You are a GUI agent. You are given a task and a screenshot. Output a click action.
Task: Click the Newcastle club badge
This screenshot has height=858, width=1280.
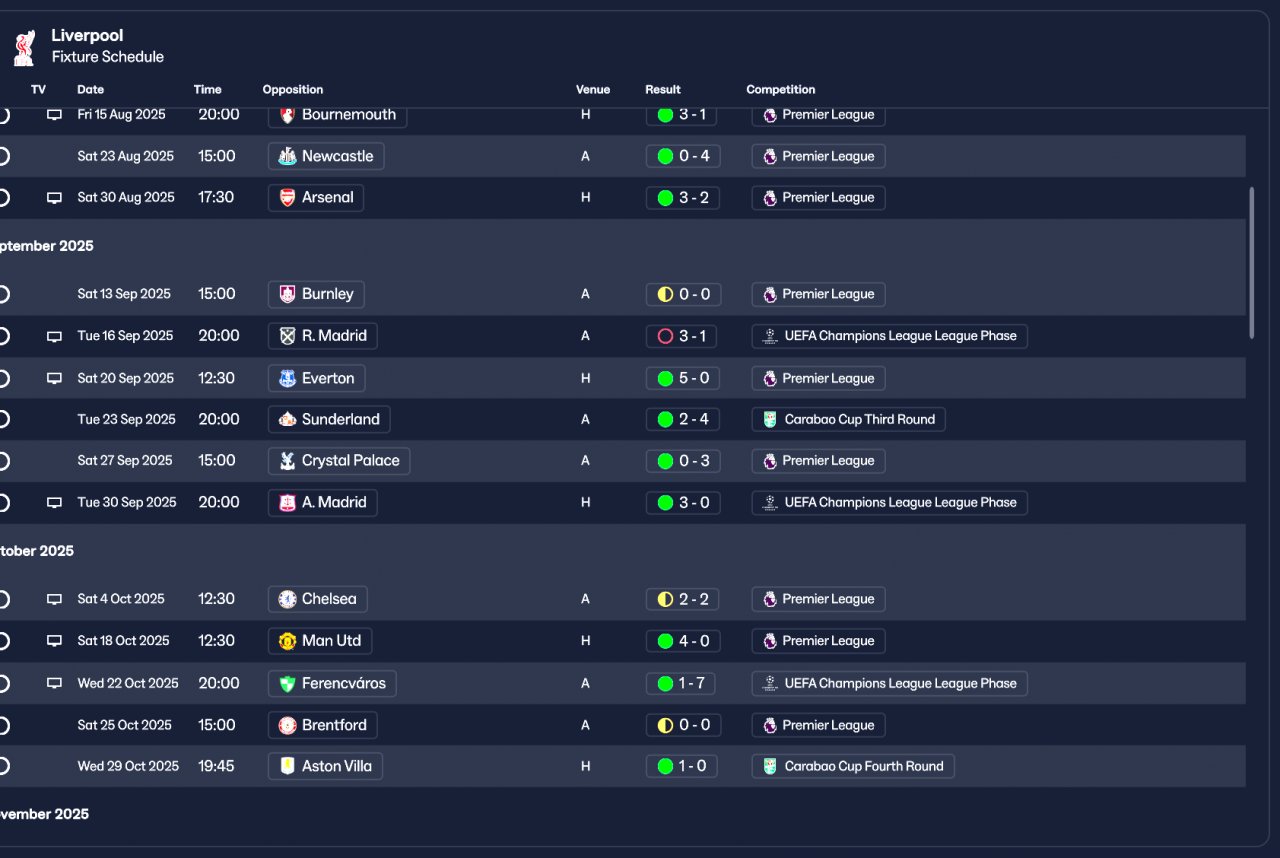tap(287, 156)
